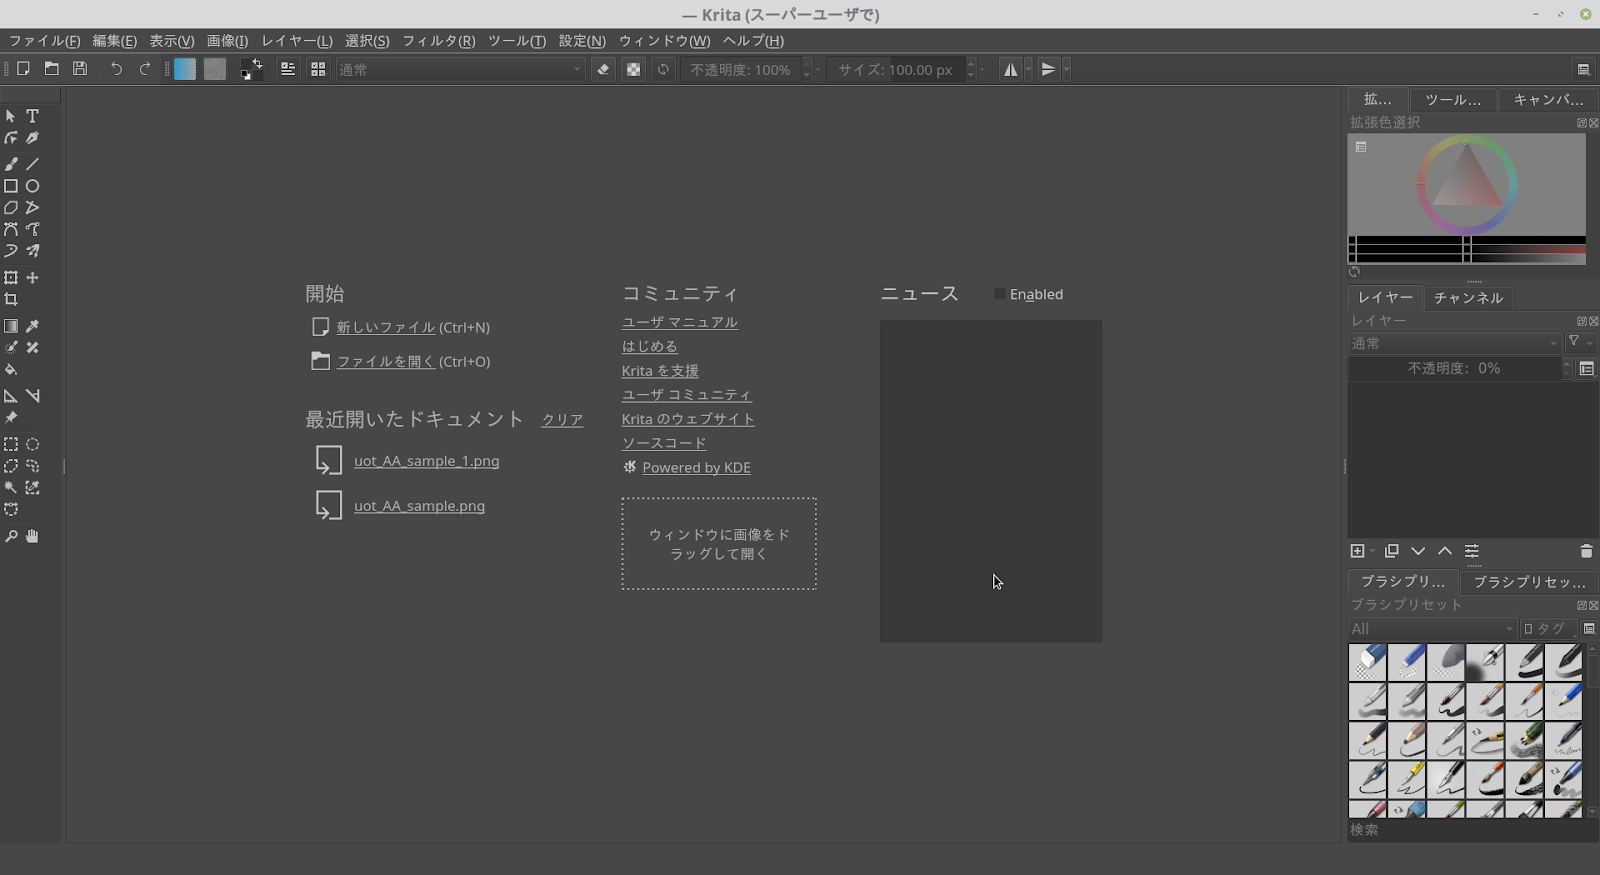Click the Powered by KDE link
This screenshot has width=1600, height=875.
point(696,467)
